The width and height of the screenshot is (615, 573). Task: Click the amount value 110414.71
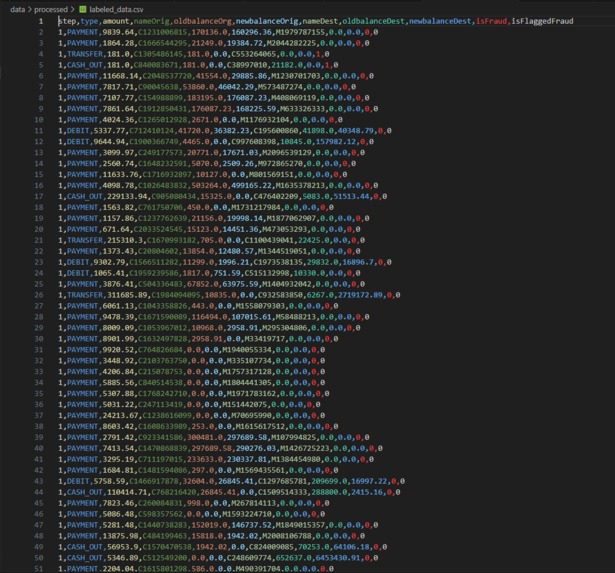(x=127, y=492)
